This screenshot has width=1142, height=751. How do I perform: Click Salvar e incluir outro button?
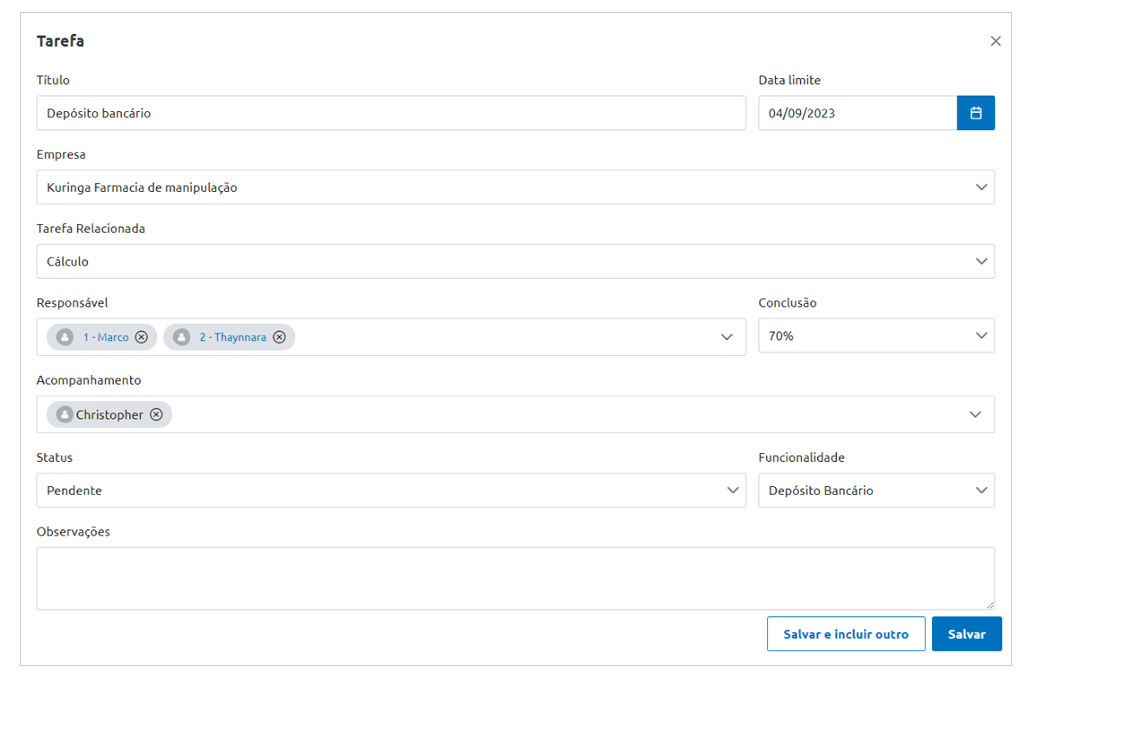845,634
